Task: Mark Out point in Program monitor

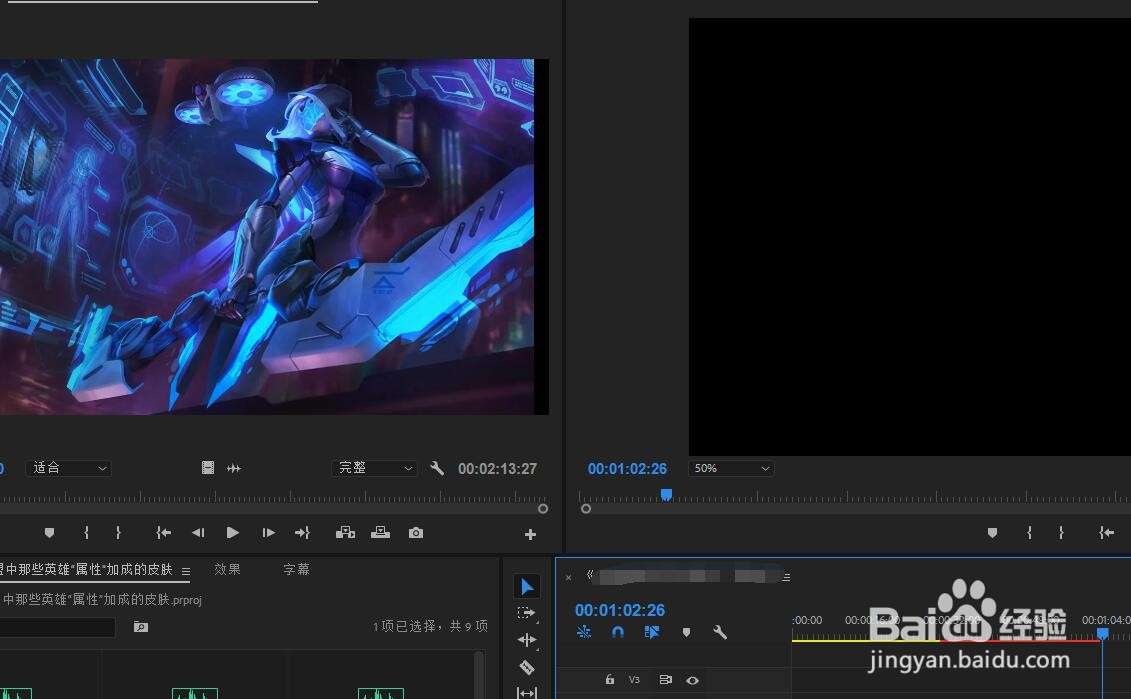Action: point(1061,532)
